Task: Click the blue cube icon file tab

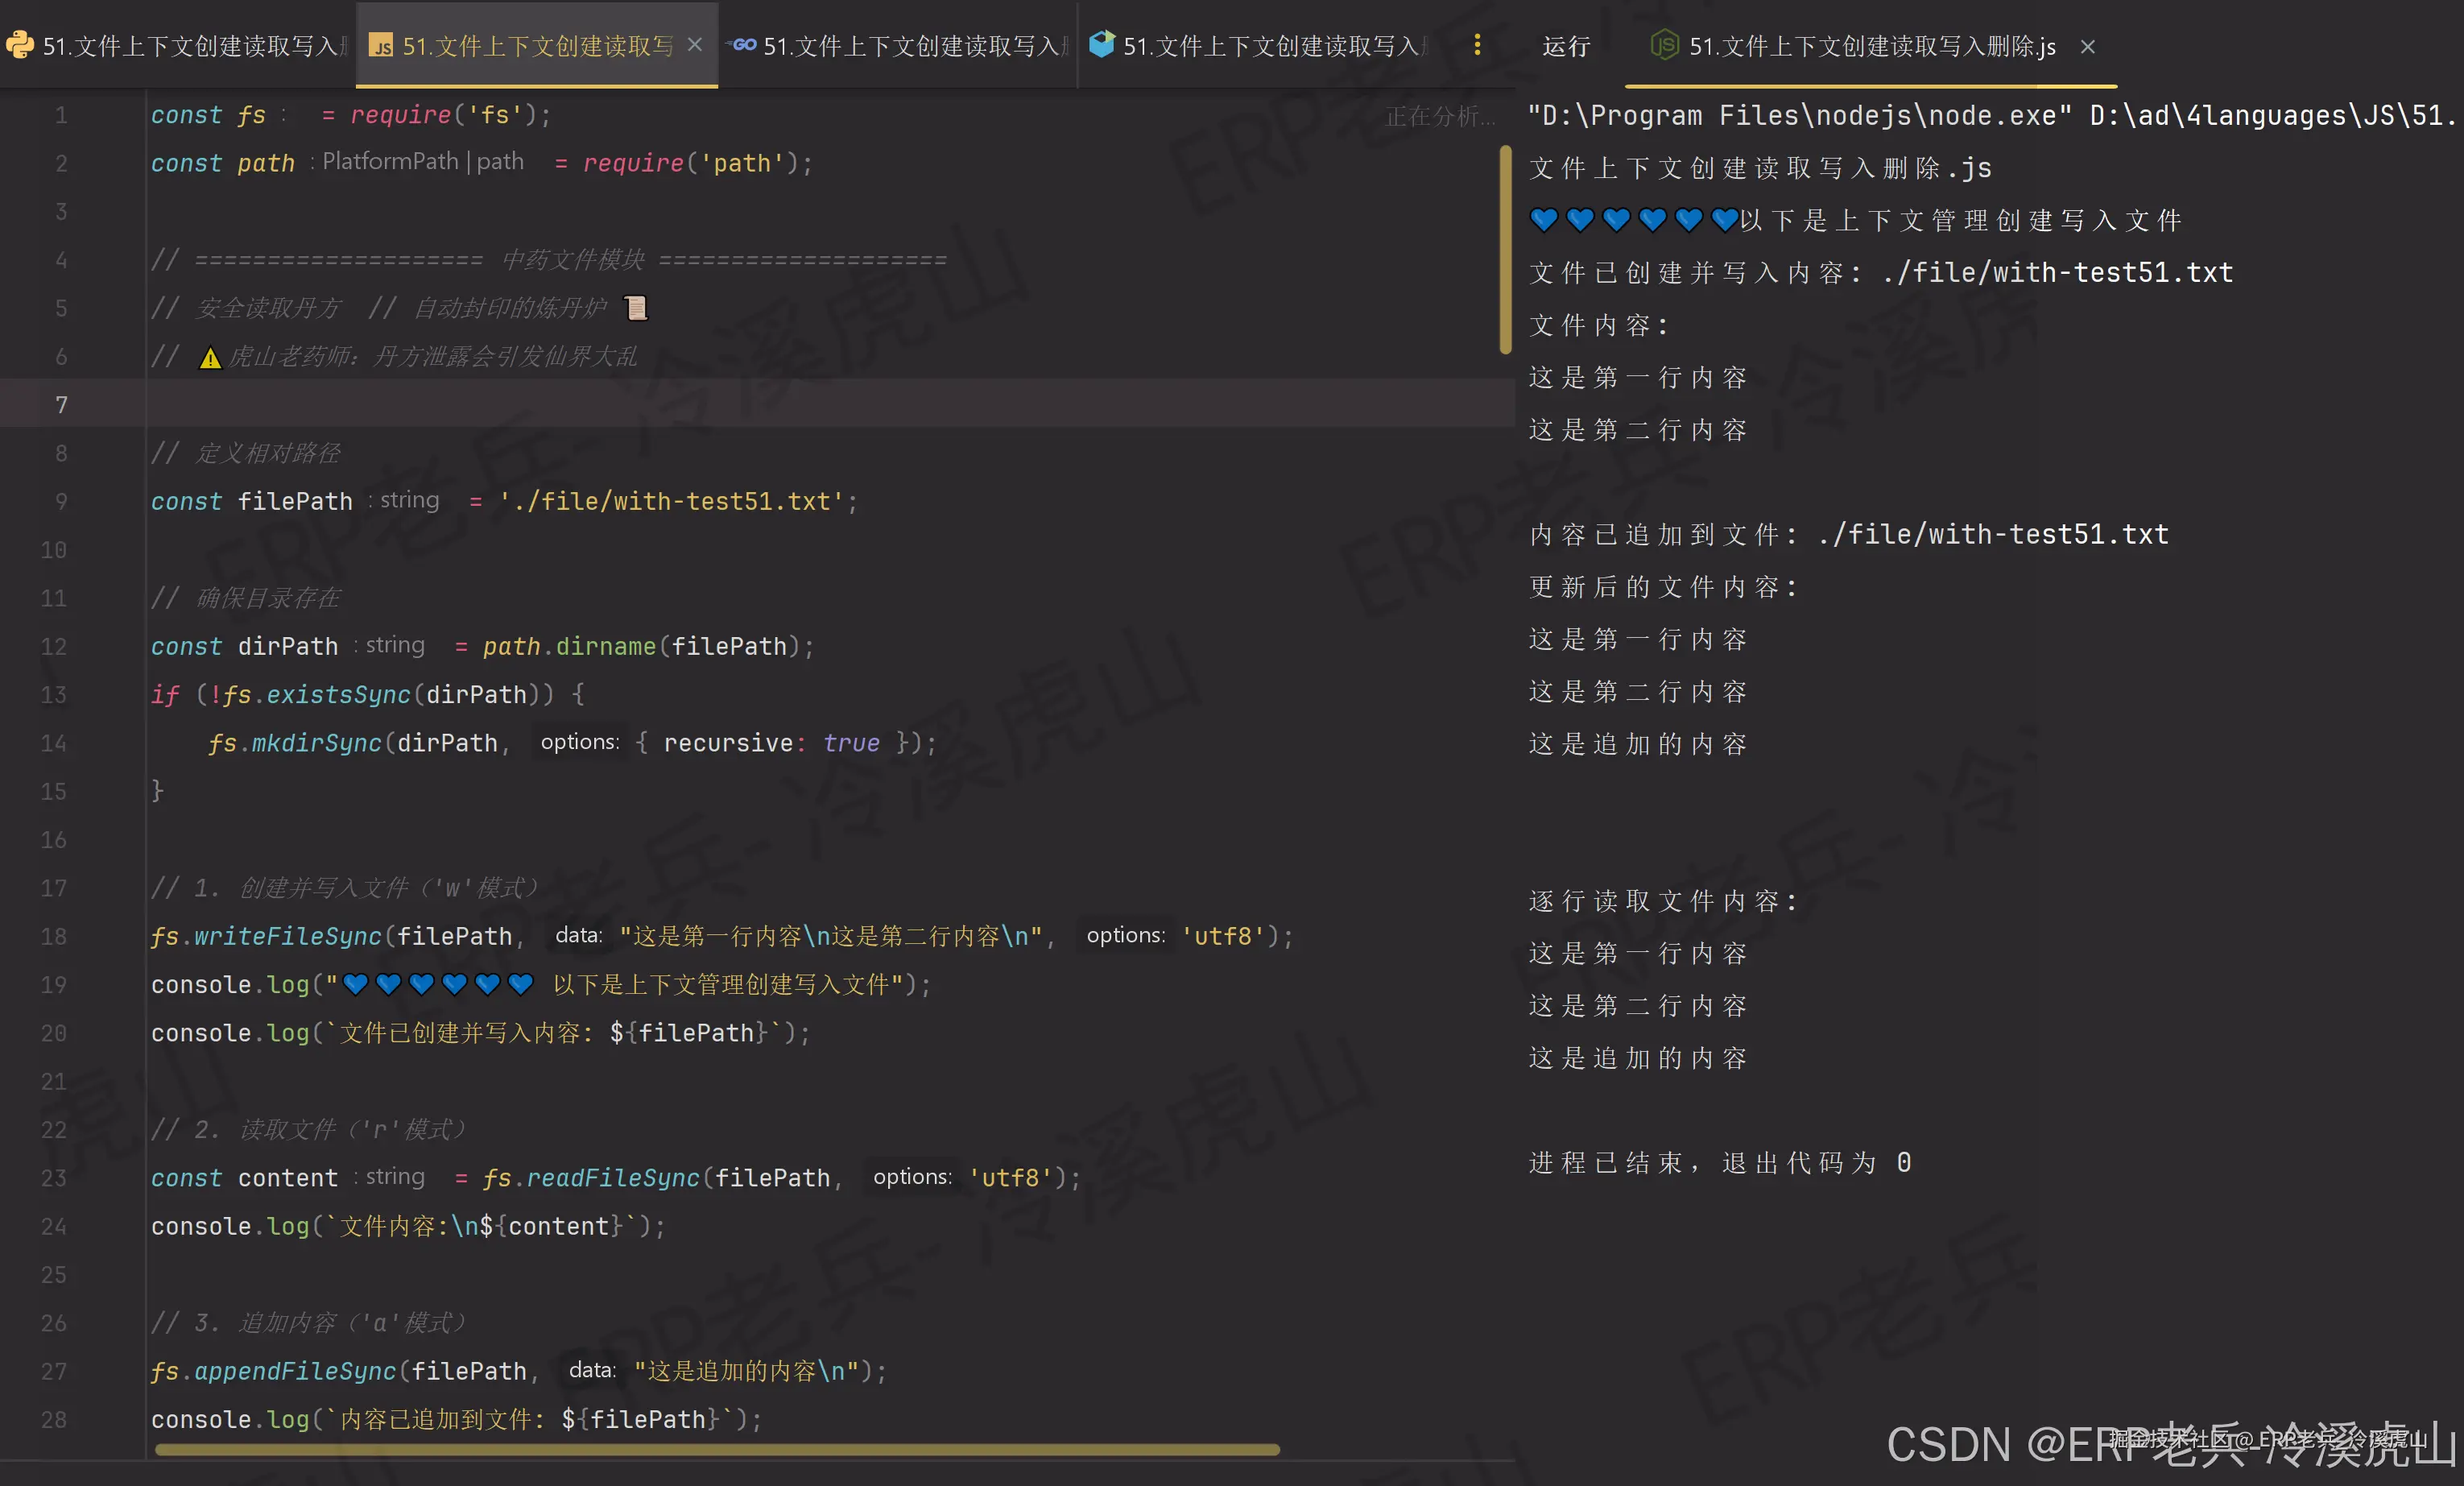Action: (1102, 44)
